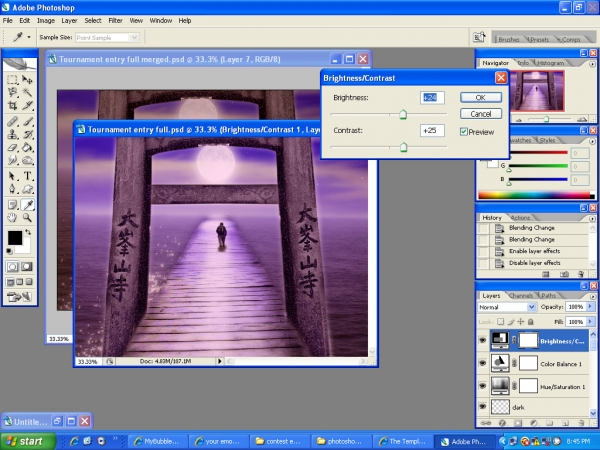600x450 pixels.
Task: Click OK in Brightness/Contrast dialog
Action: 481,97
